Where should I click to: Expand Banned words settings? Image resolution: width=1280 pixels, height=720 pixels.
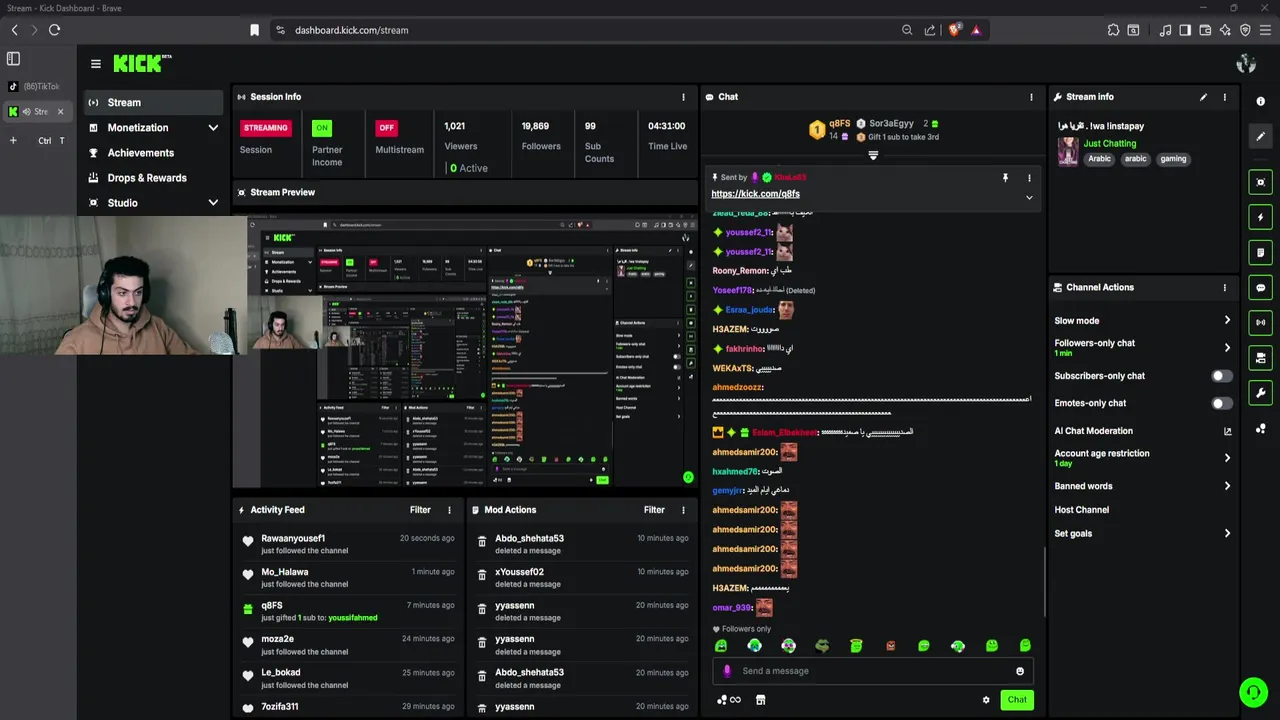click(x=1227, y=486)
